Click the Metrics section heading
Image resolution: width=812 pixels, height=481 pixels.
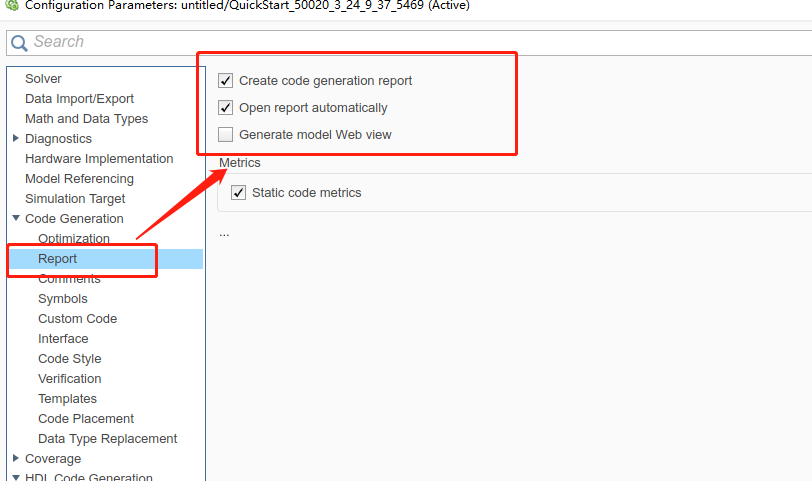click(240, 163)
